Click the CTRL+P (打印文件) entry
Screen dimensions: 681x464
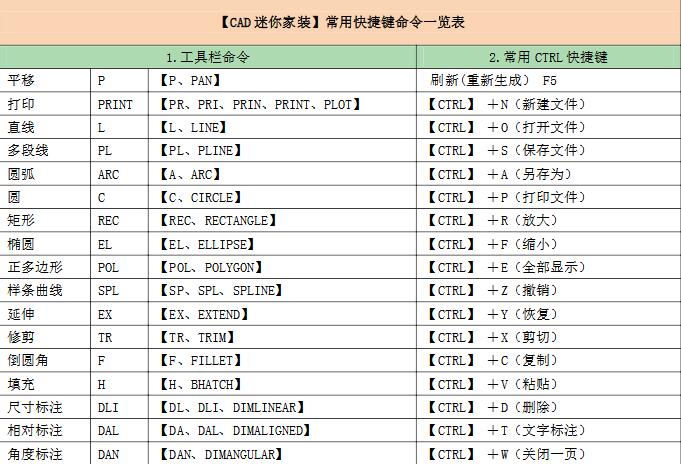[x=549, y=198]
